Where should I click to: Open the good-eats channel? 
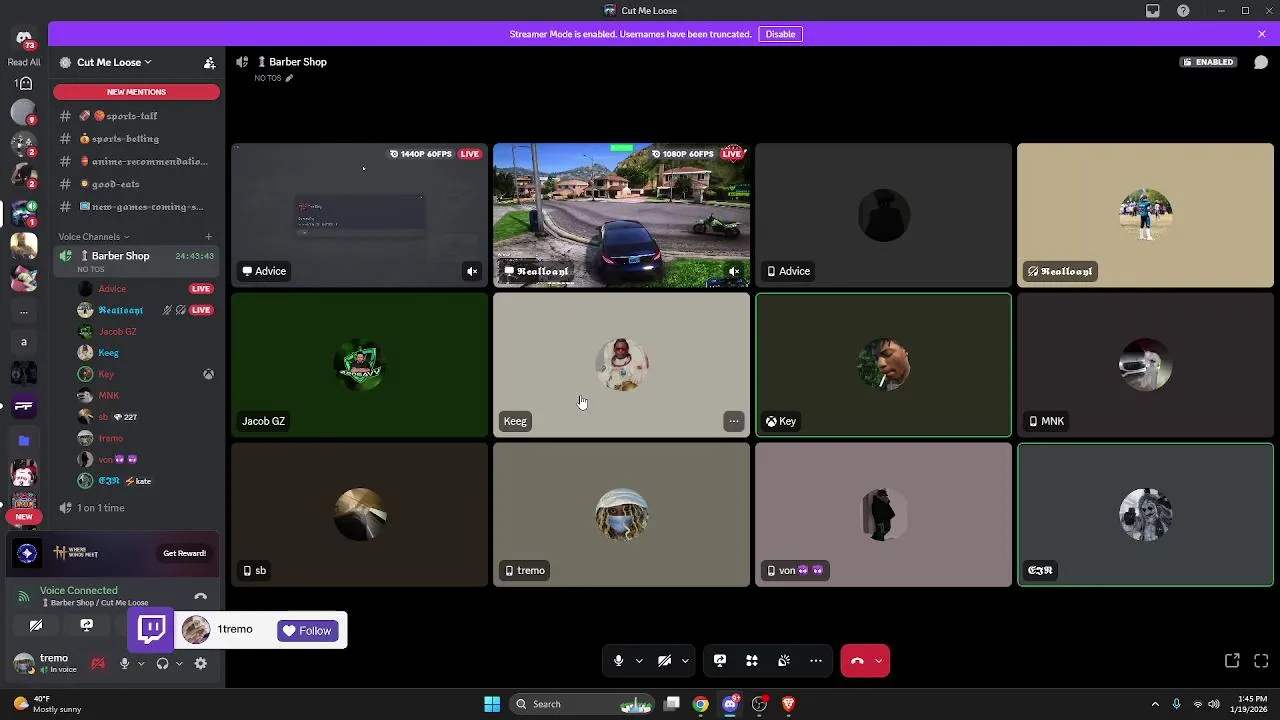point(137,184)
